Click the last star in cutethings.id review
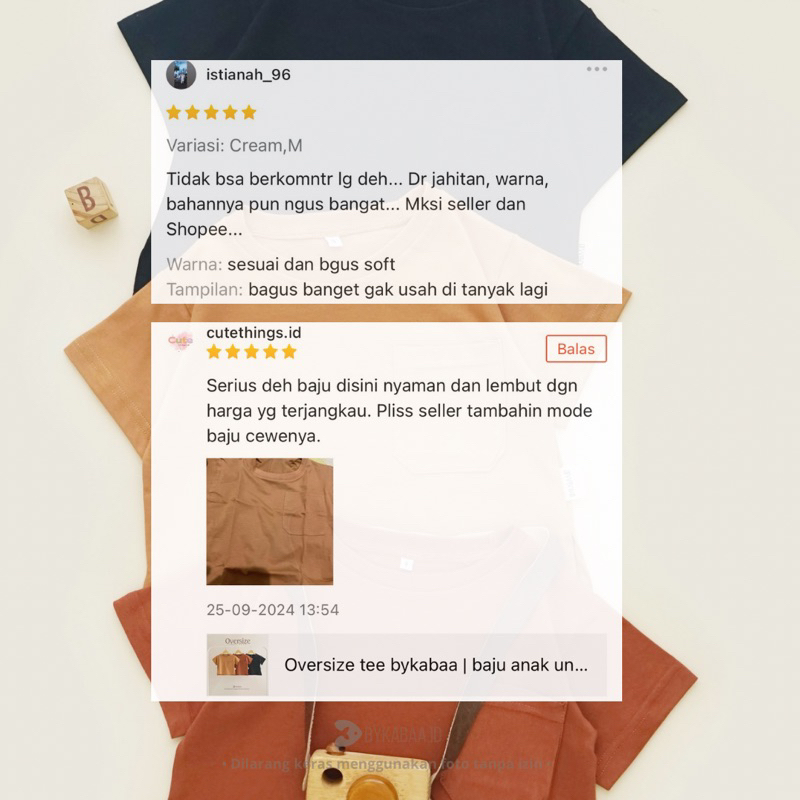Viewport: 800px width, 800px height. [x=289, y=352]
